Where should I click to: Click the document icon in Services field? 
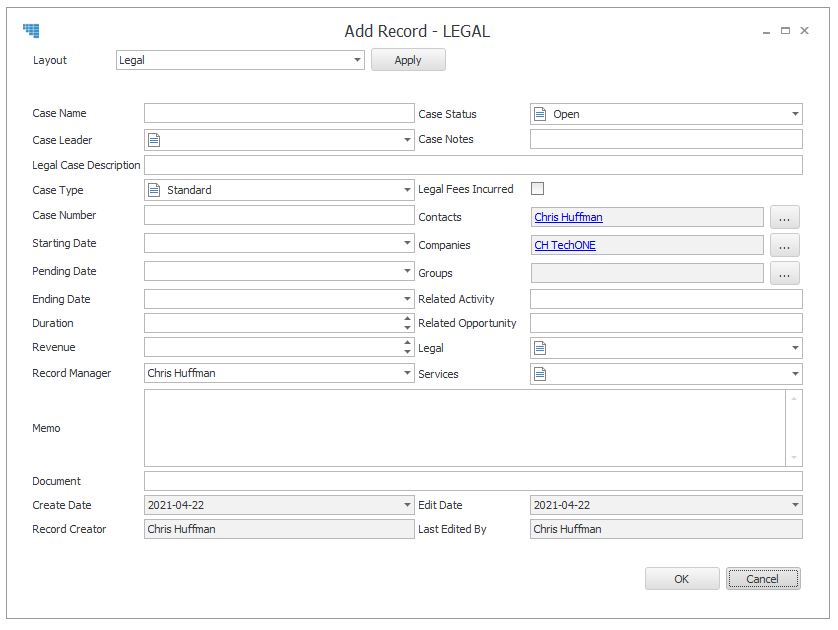tap(540, 374)
